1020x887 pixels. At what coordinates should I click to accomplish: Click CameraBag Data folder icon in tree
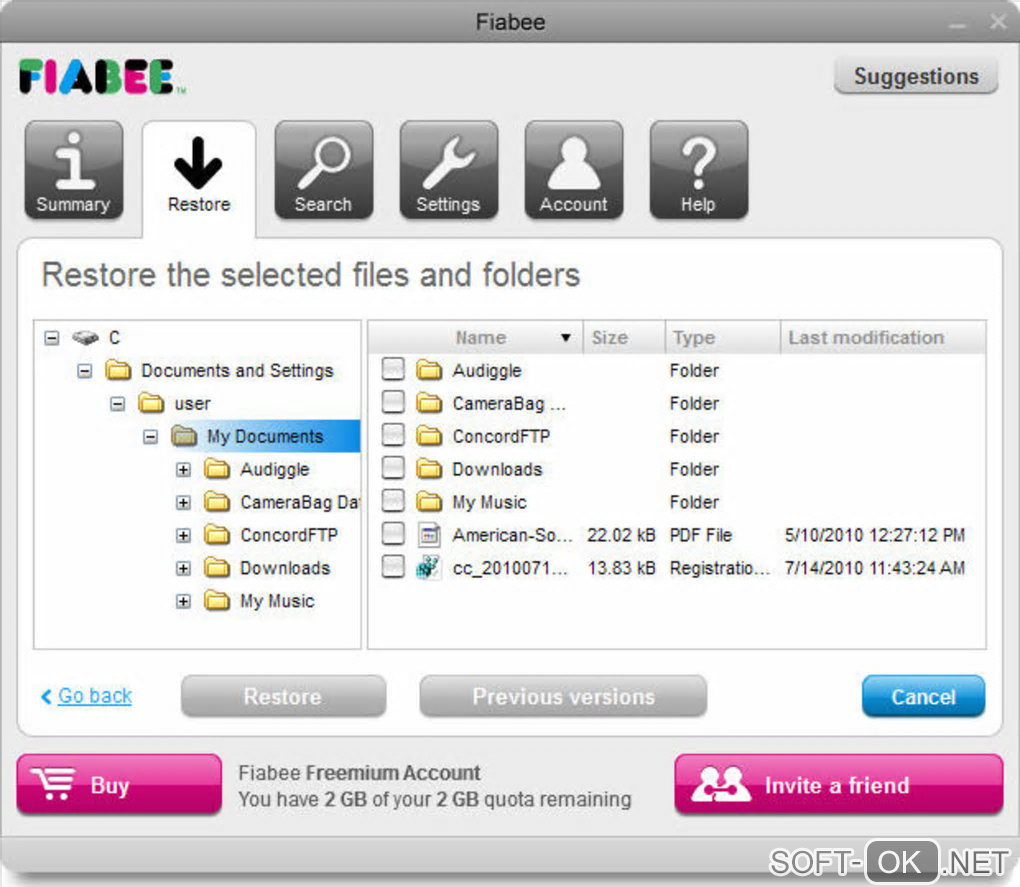(217, 501)
